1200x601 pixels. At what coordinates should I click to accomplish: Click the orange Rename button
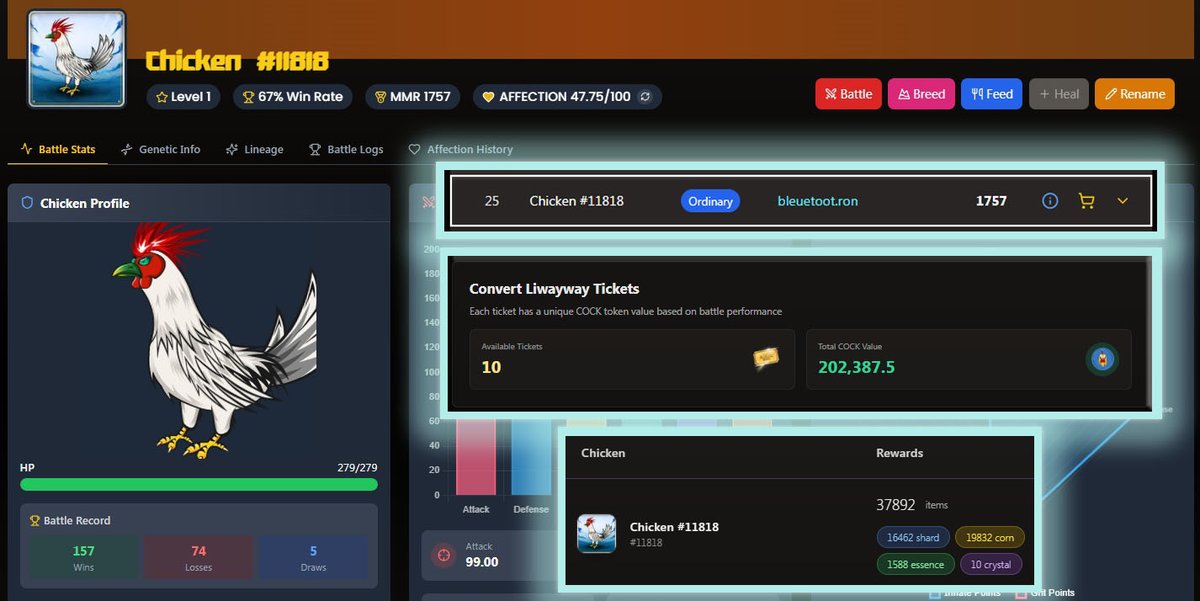pos(1134,94)
